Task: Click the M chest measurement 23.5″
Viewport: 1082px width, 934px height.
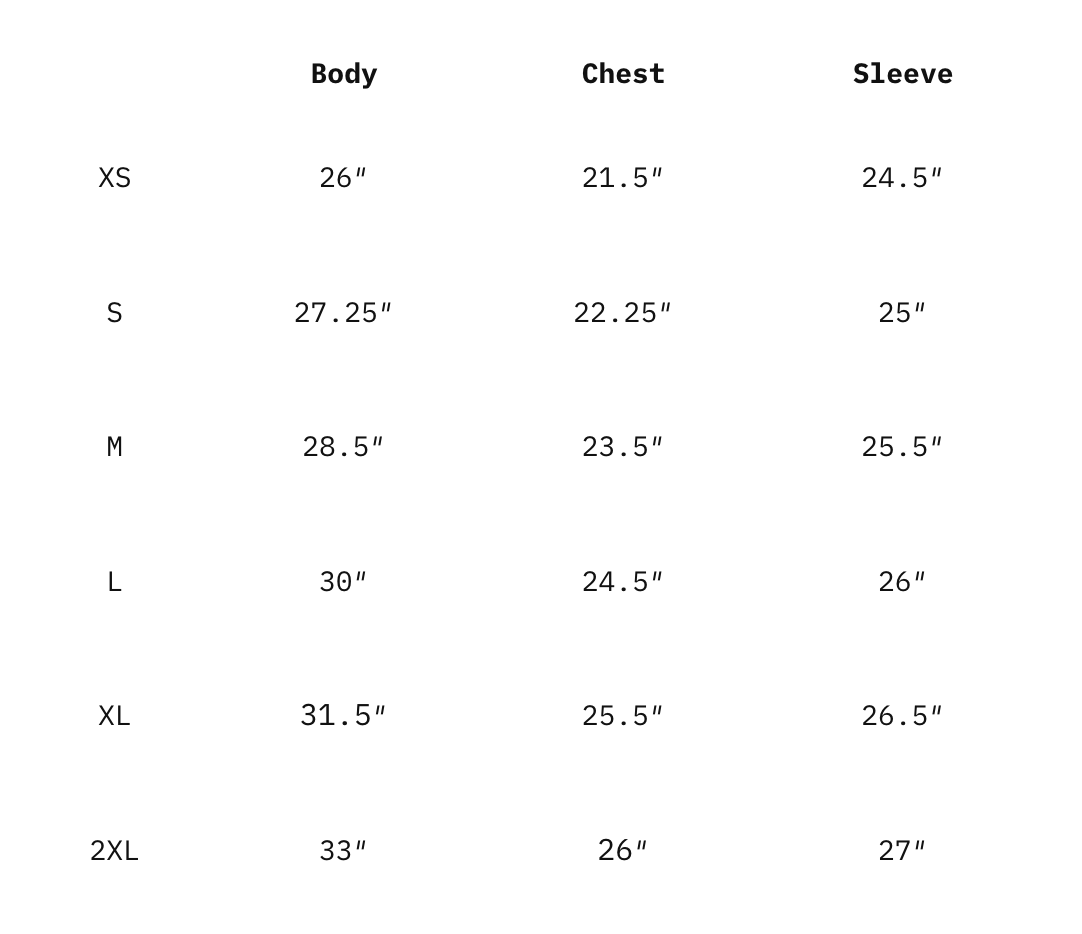Action: click(x=622, y=447)
